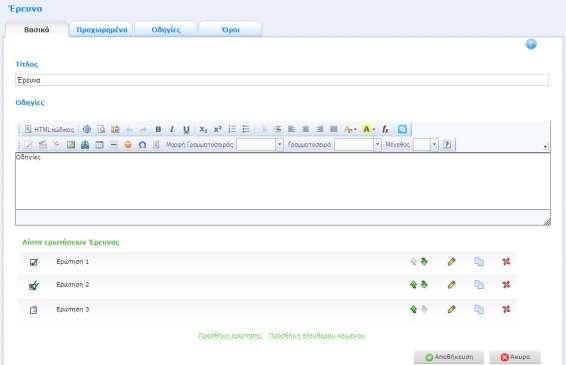Click the Άκυρο cancel button
The width and height of the screenshot is (566, 365).
click(515, 357)
